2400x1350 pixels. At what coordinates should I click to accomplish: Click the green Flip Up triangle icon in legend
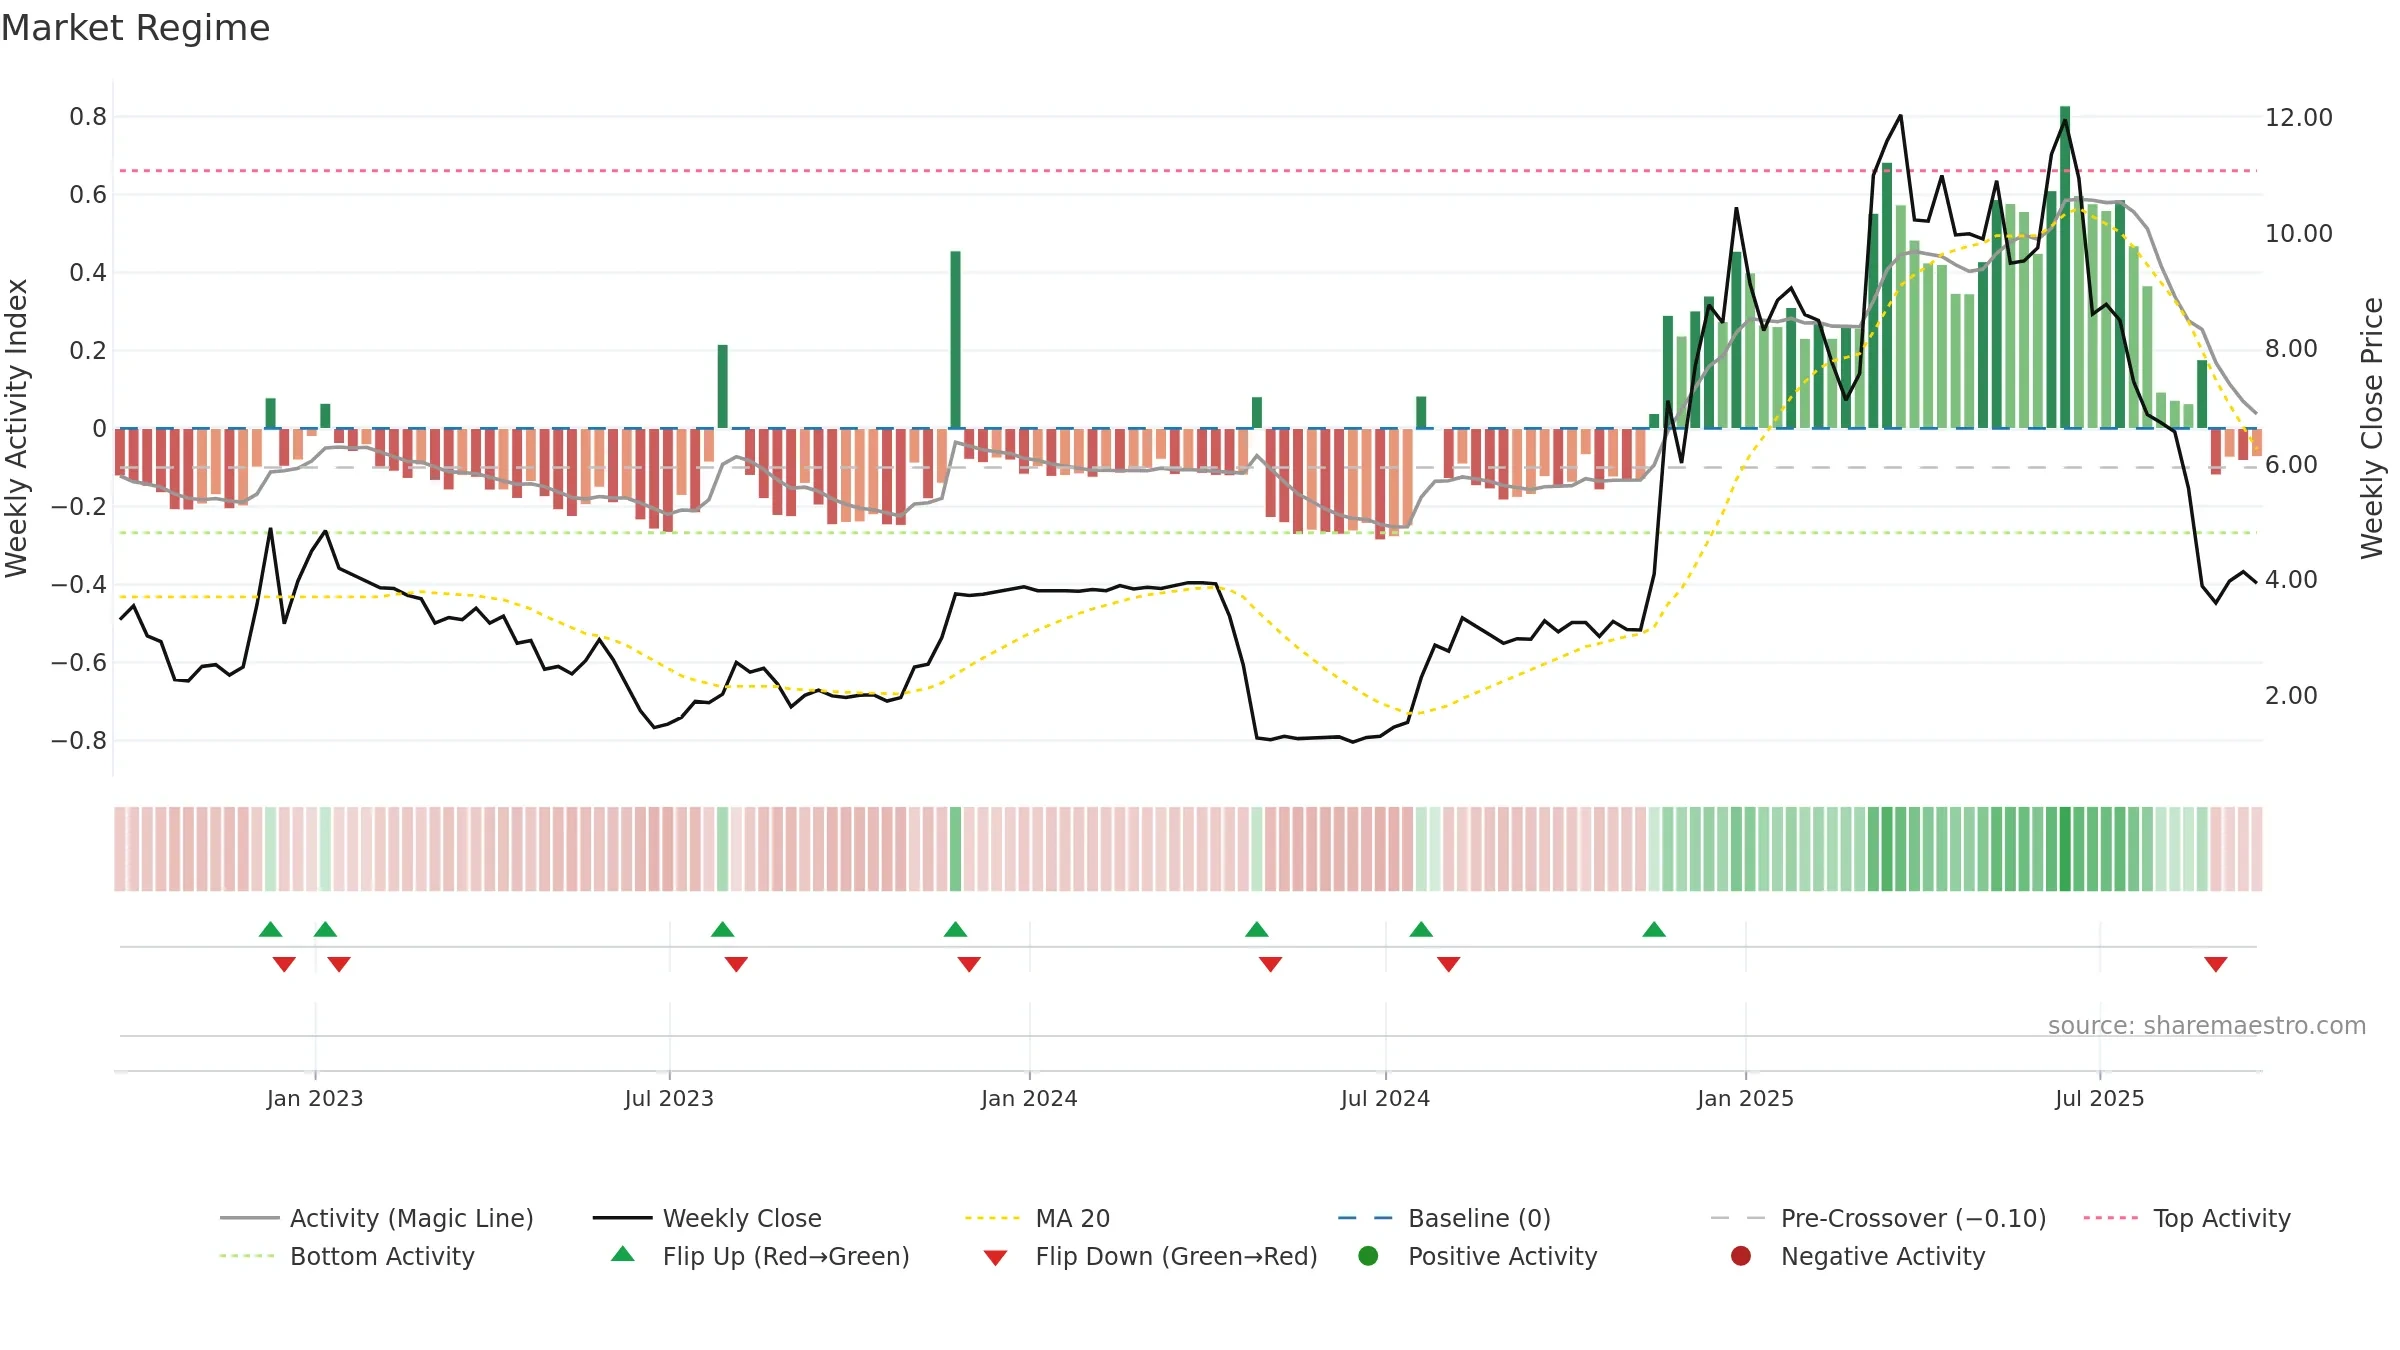pos(623,1254)
